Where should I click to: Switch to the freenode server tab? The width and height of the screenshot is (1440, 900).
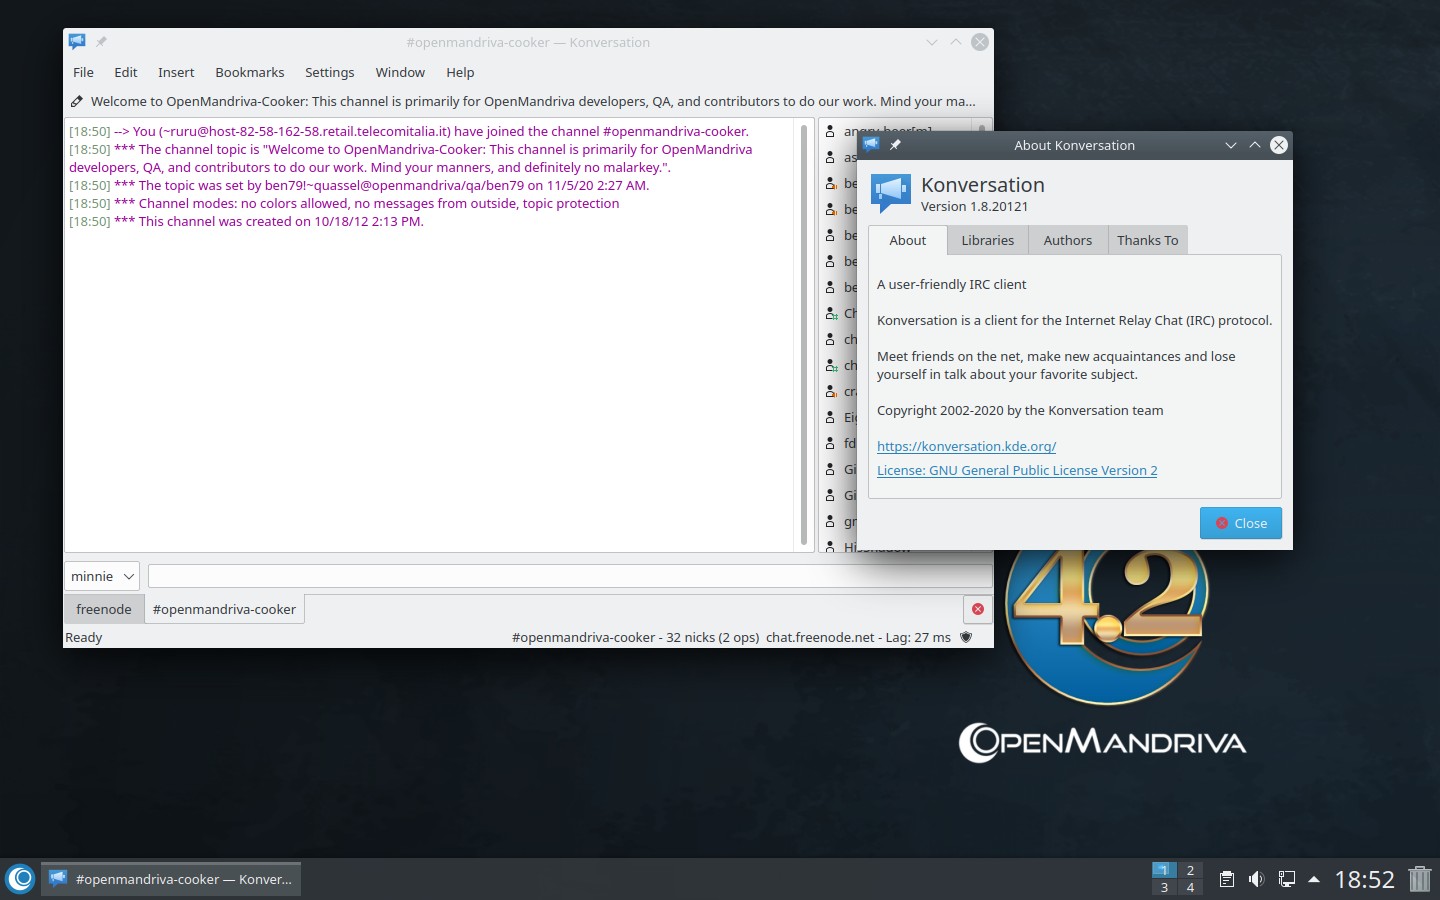(x=104, y=609)
